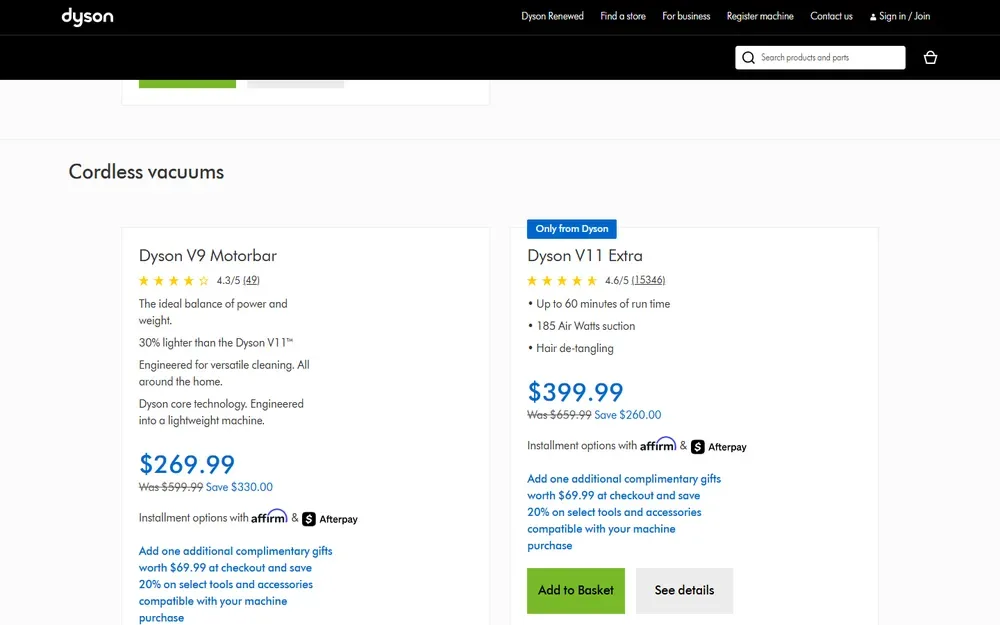Click the search magnifier icon
The height and width of the screenshot is (625, 1000).
[749, 58]
